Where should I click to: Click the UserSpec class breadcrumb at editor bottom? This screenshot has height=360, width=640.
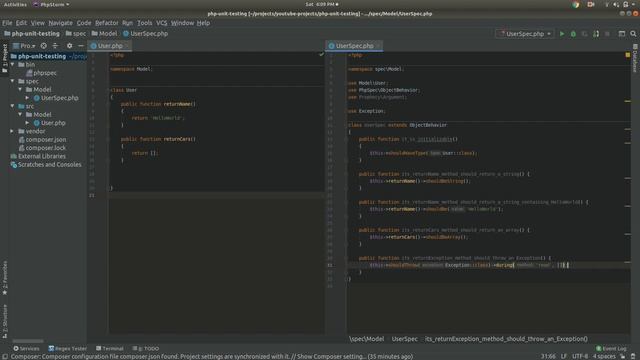(x=404, y=339)
